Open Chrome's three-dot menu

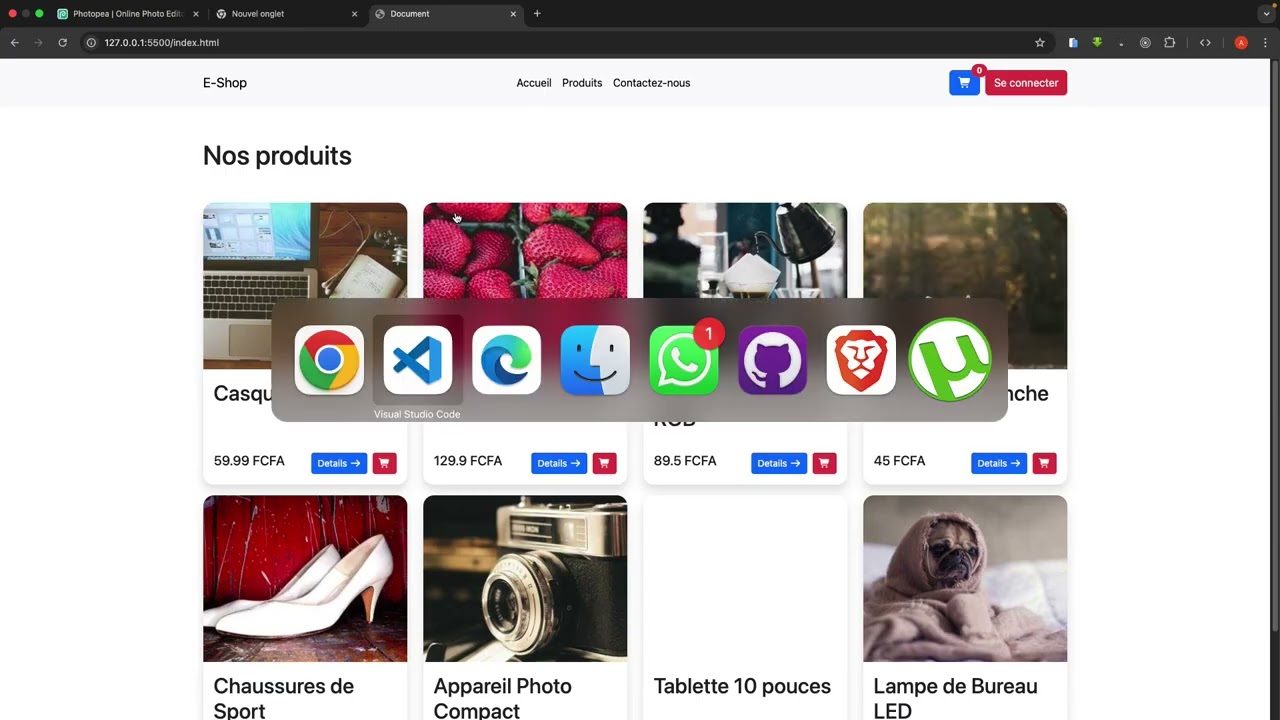1265,43
